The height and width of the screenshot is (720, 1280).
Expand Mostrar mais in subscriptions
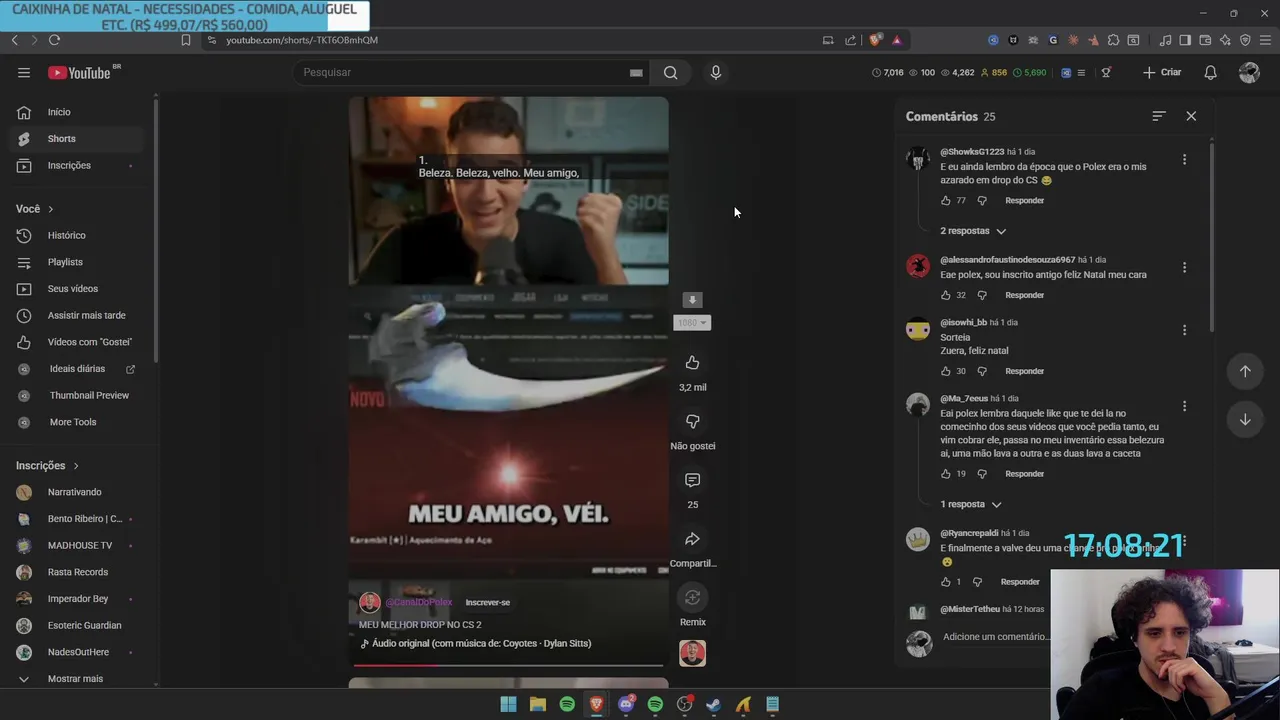coord(76,678)
